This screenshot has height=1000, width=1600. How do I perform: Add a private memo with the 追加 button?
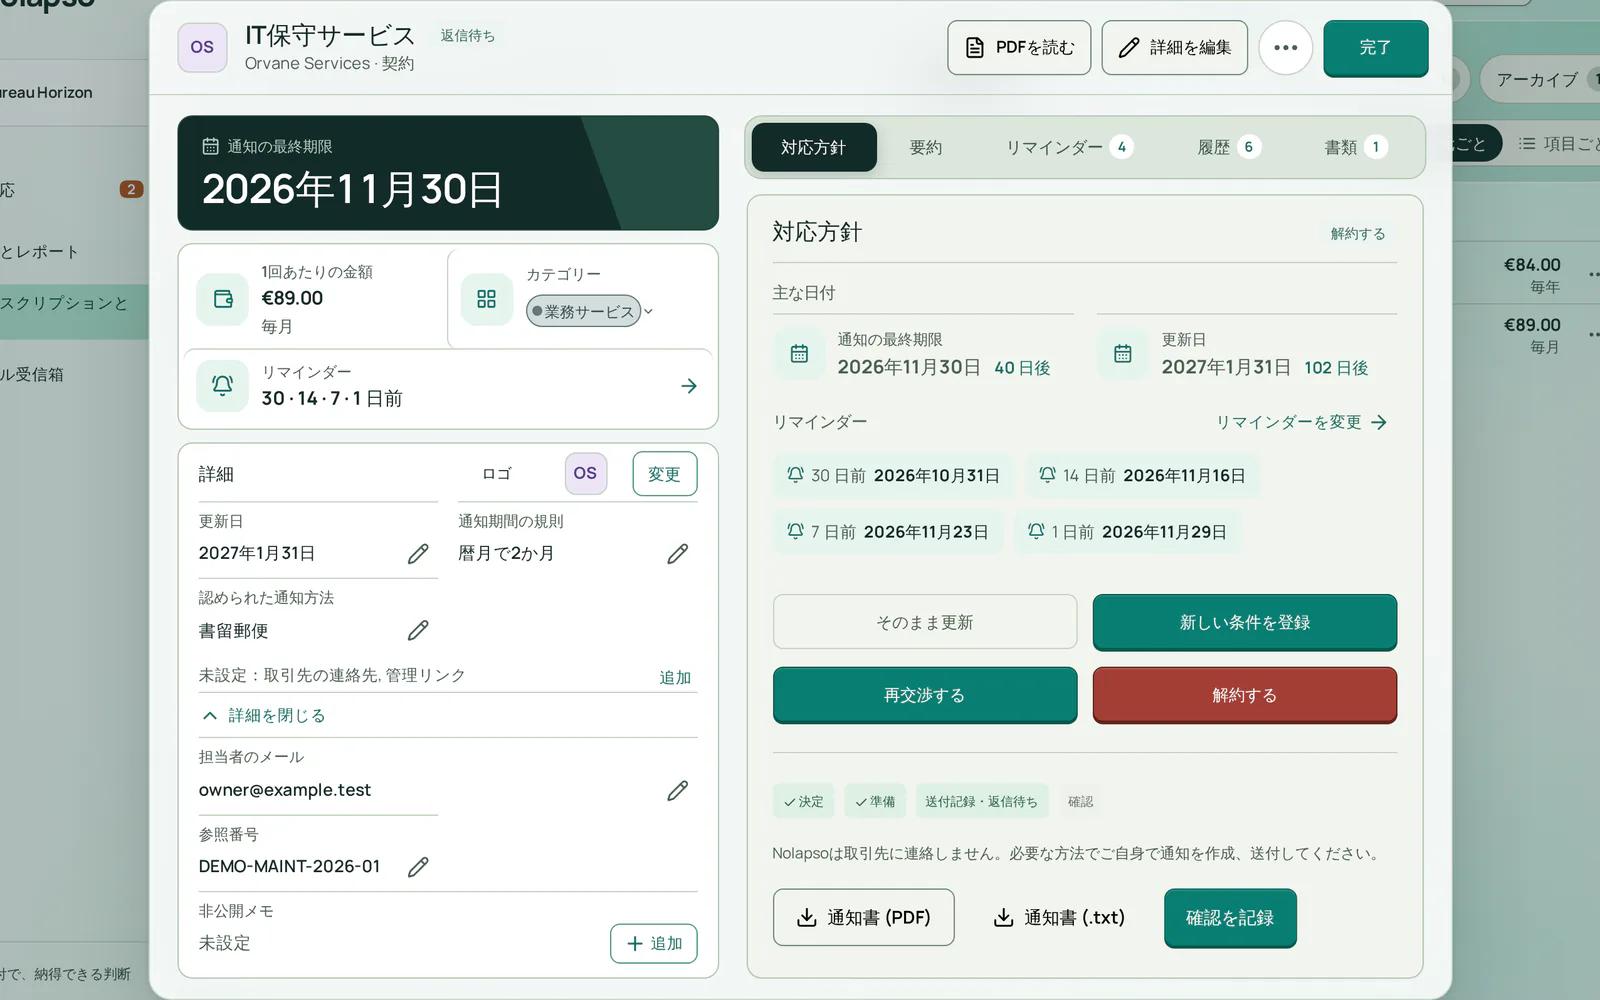point(654,944)
